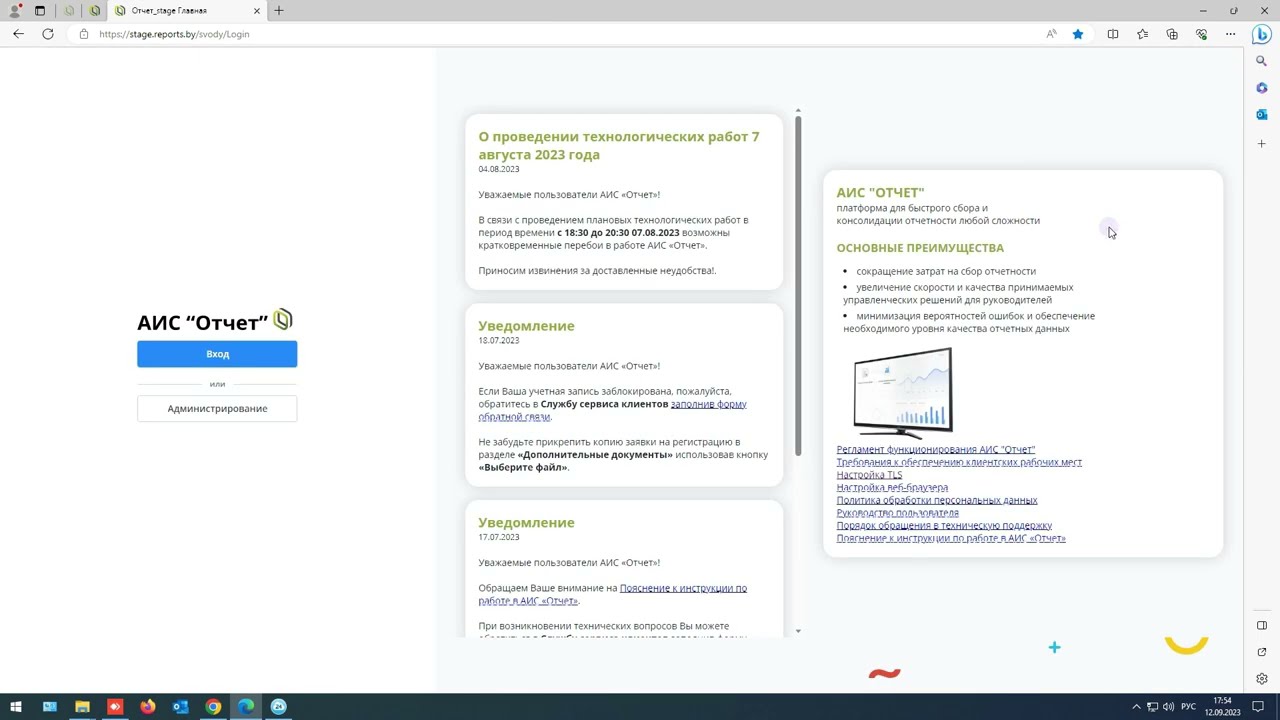Open Регламент функционирования АИС "Отчет" link
This screenshot has width=1280, height=720.
(x=936, y=450)
